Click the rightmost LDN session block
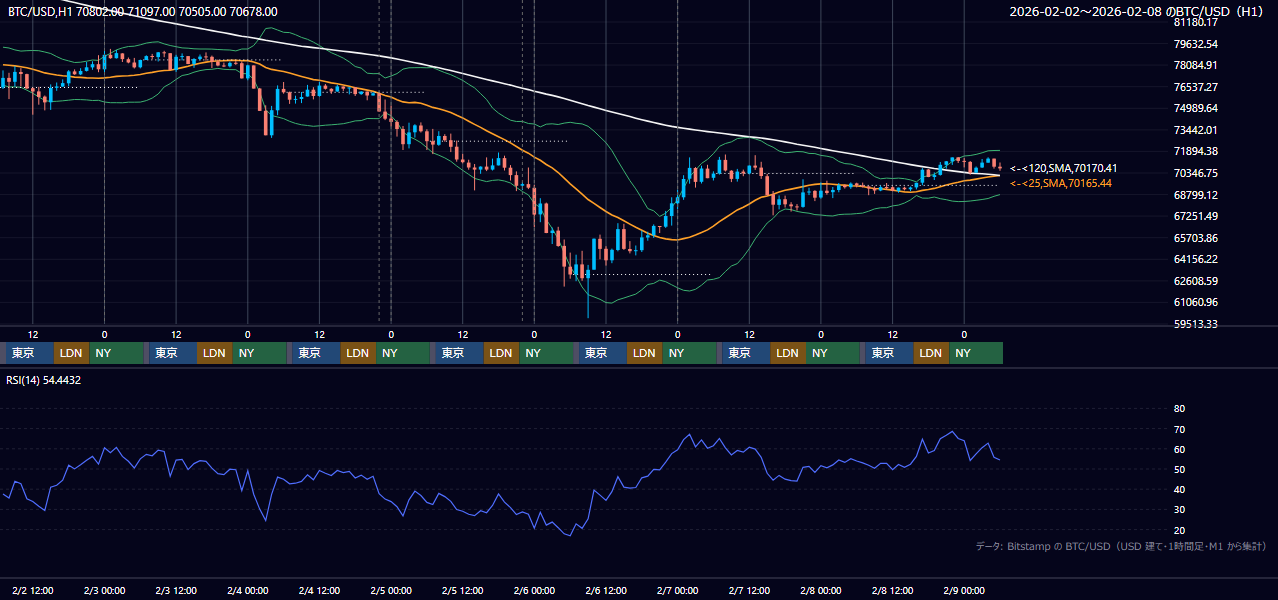This screenshot has height=600, width=1278. (x=932, y=353)
